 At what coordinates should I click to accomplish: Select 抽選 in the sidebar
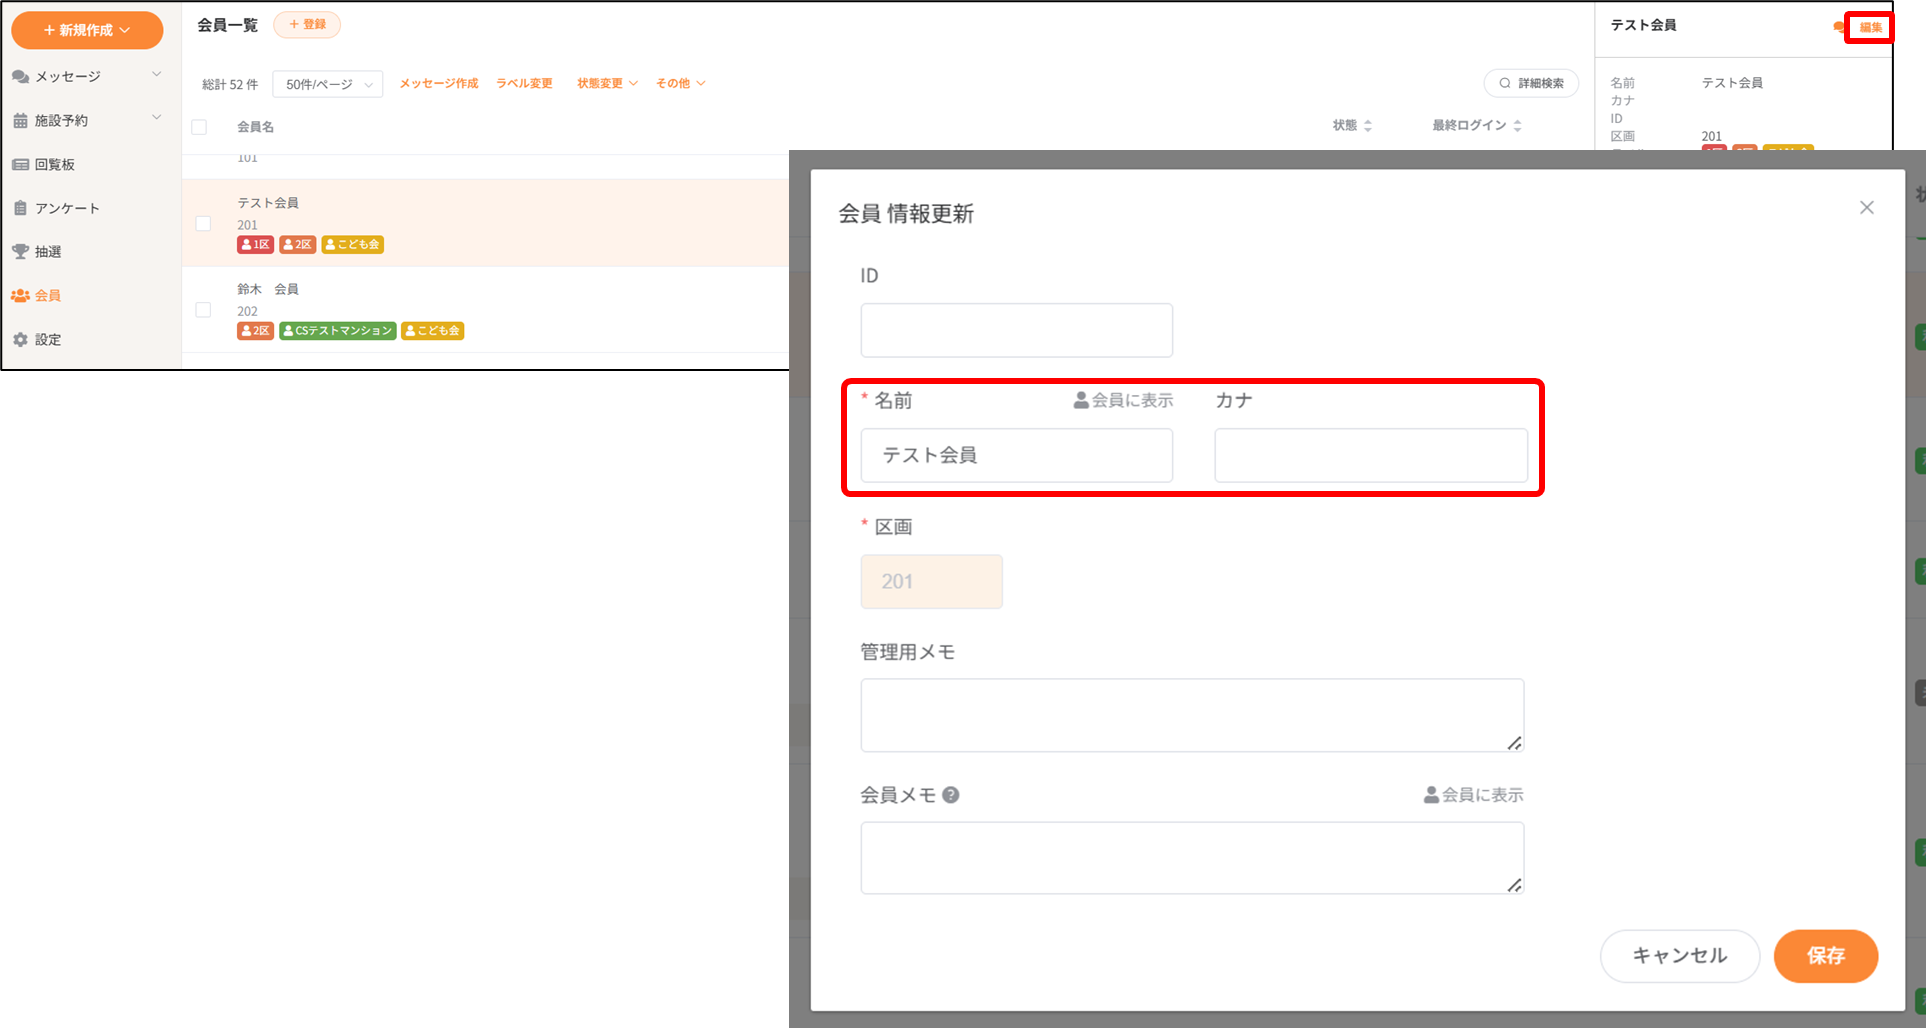[48, 252]
